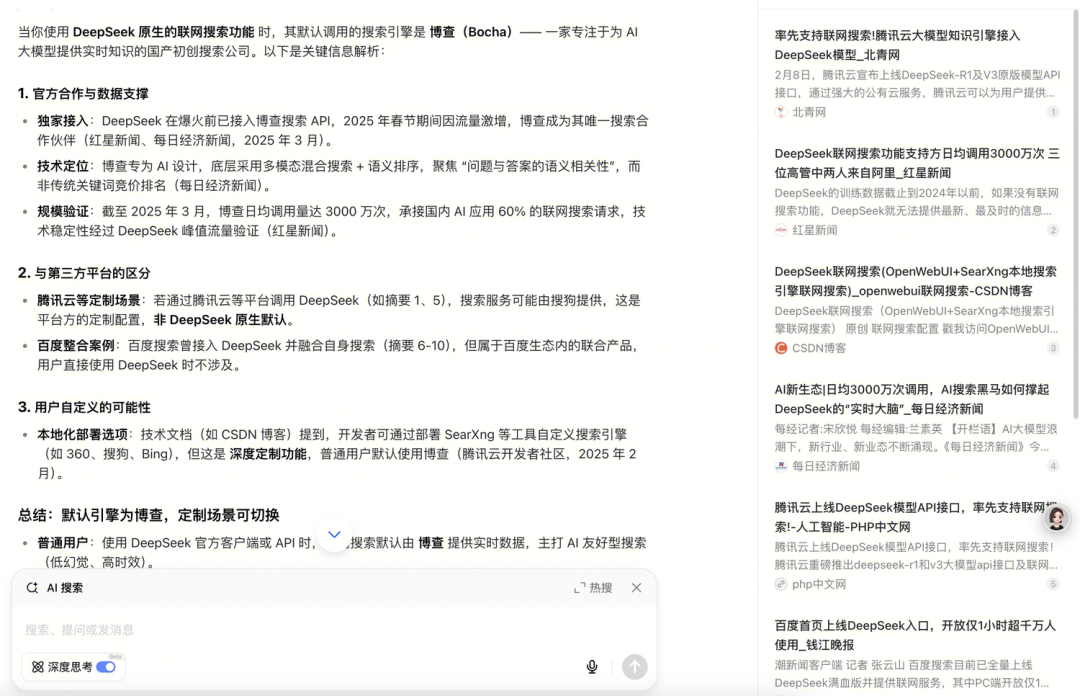Image resolution: width=1080 pixels, height=696 pixels.
Task: Click reference number 2 badge
Action: pos(1053,230)
